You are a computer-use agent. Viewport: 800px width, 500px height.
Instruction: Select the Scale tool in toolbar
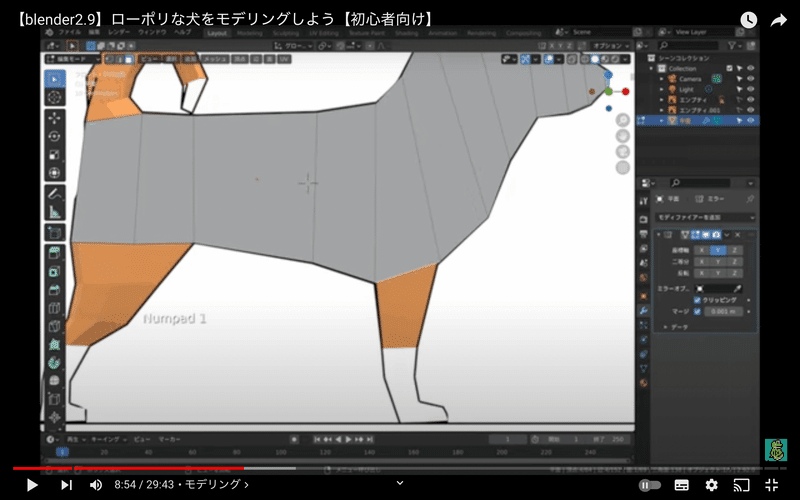click(55, 155)
